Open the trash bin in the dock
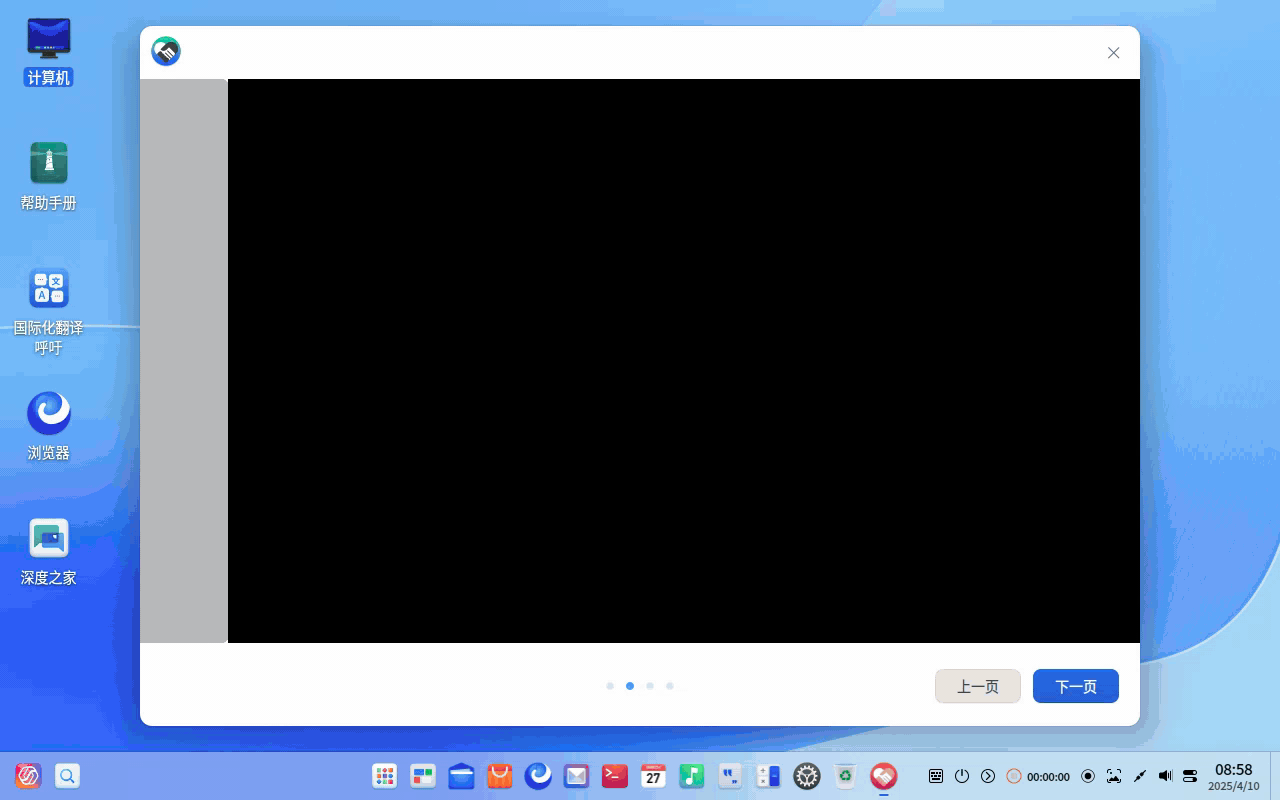The image size is (1280, 800). 845,776
